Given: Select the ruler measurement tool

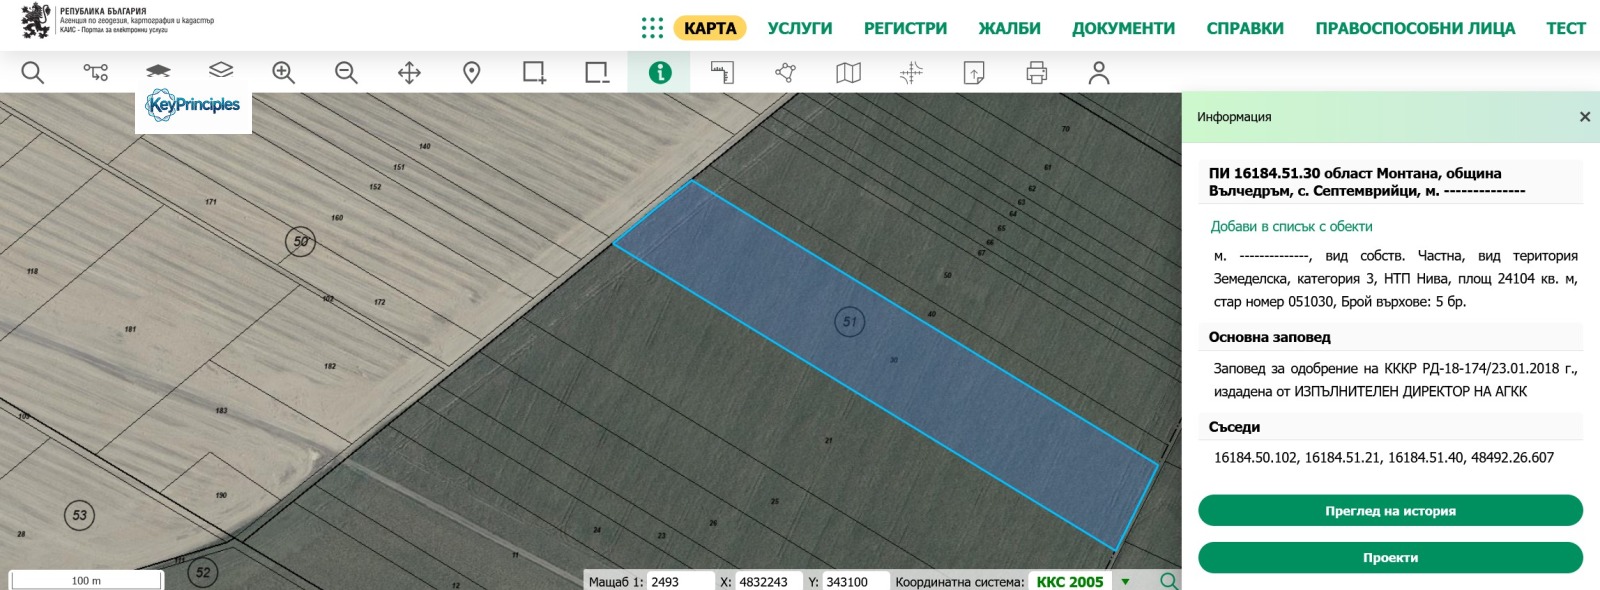Looking at the screenshot, I should (722, 72).
